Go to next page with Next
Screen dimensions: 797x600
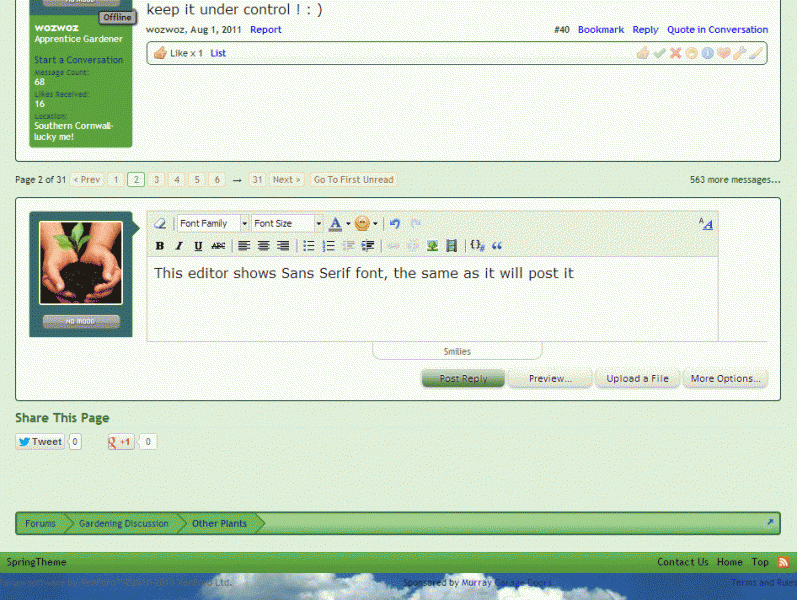pyautogui.click(x=286, y=179)
